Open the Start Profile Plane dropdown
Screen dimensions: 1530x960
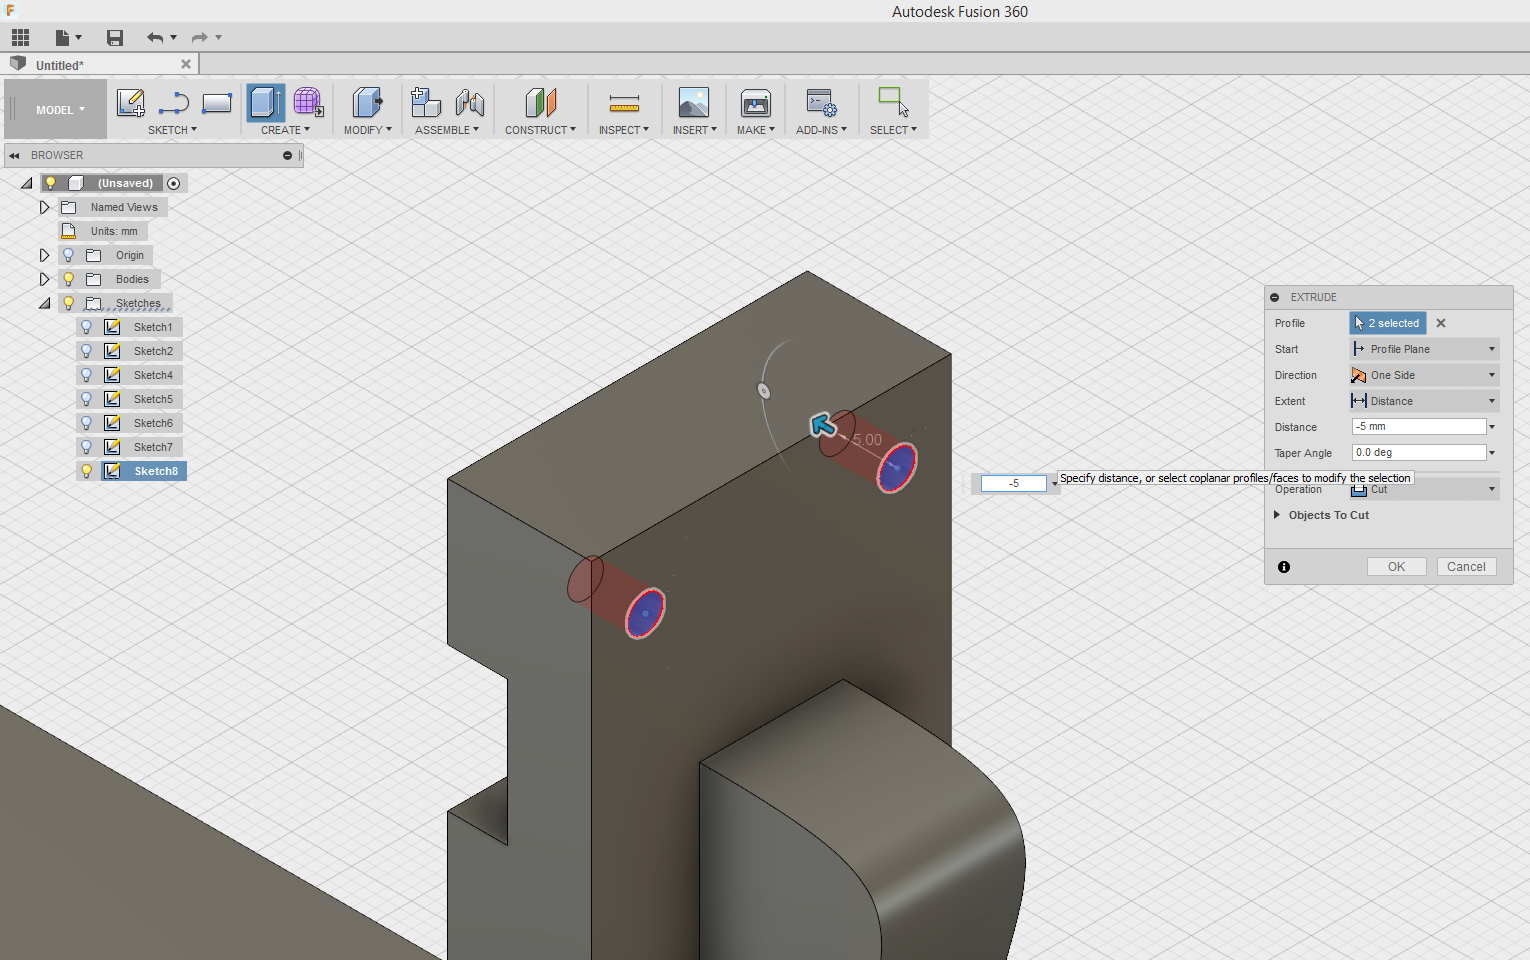pos(1424,349)
